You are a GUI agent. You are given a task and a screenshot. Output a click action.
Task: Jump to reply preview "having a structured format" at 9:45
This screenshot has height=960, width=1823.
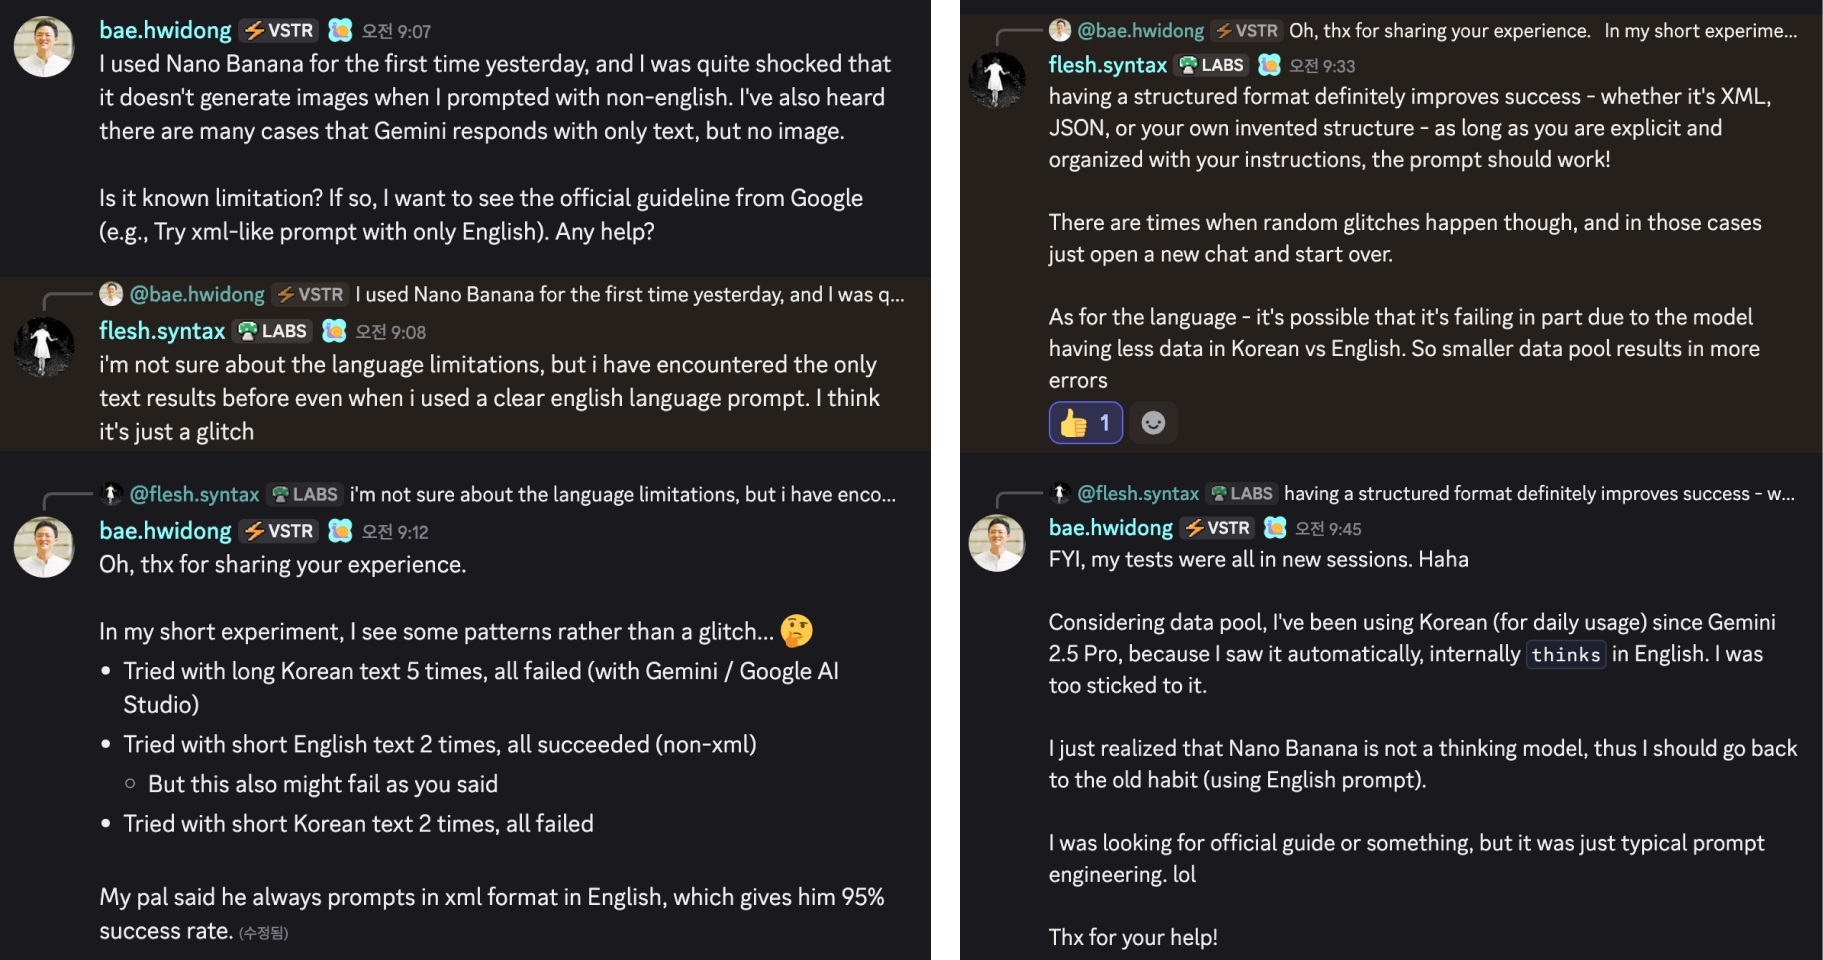1538,493
